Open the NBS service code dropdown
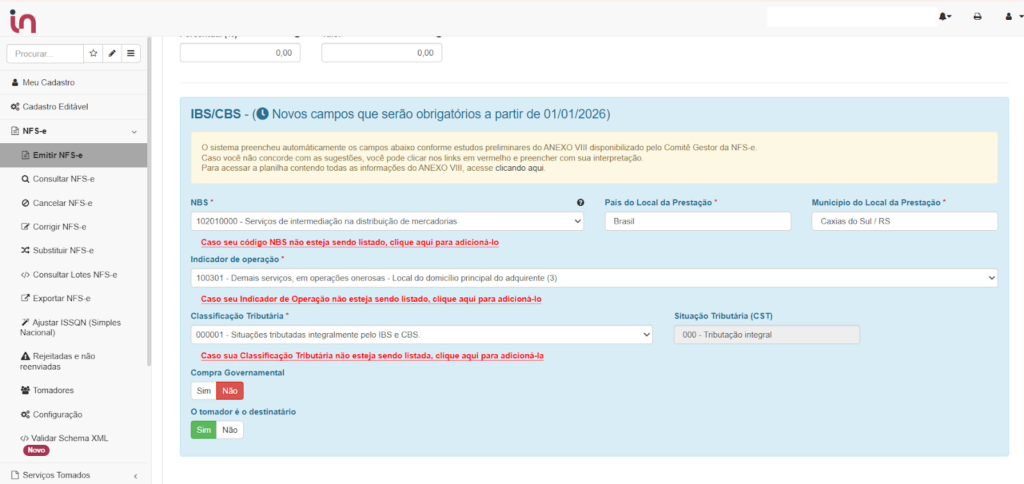 coord(387,221)
